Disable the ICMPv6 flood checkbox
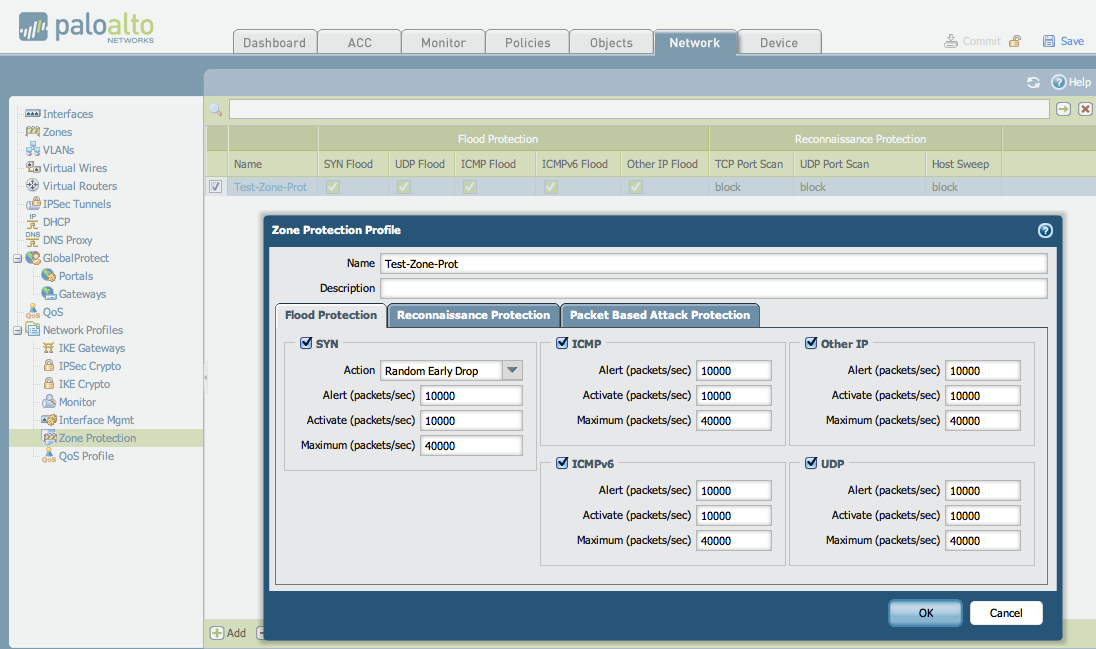 coord(563,464)
